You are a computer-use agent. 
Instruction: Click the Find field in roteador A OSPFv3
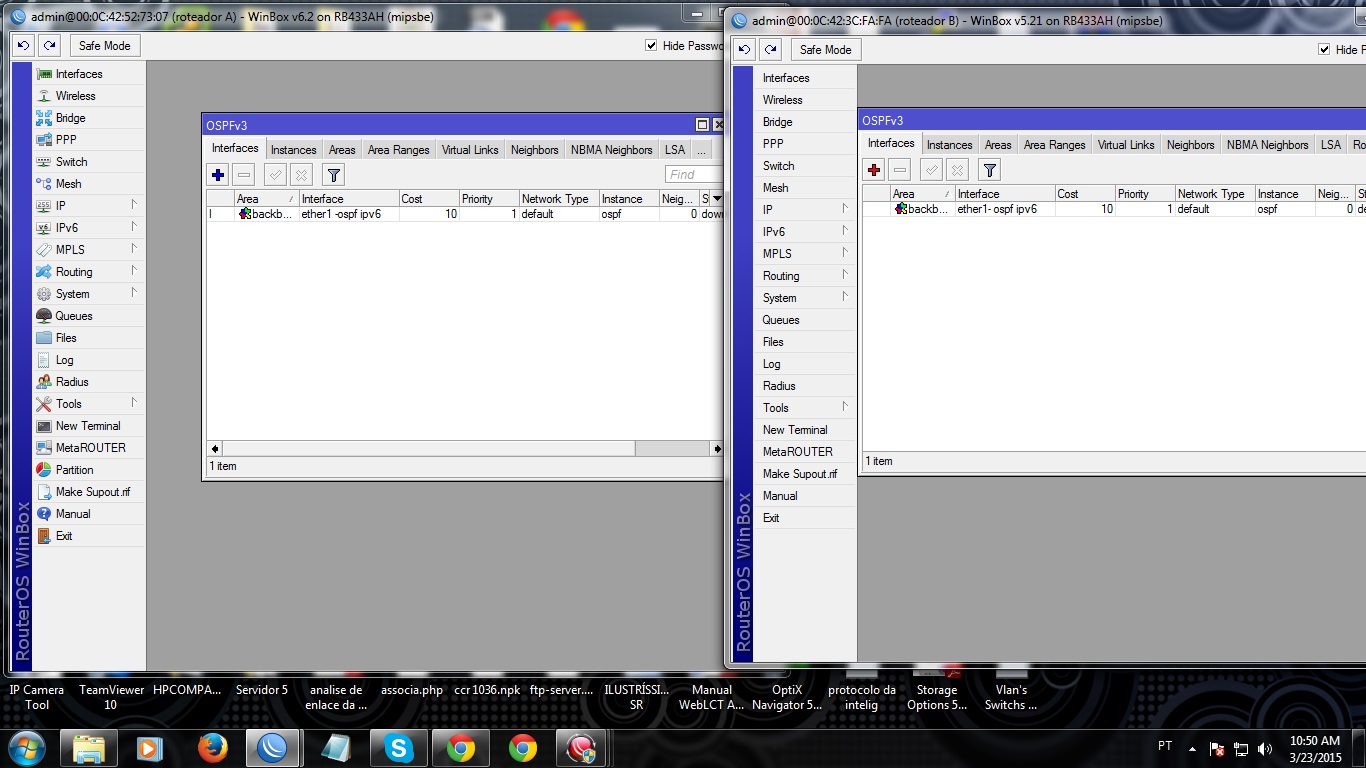point(695,175)
